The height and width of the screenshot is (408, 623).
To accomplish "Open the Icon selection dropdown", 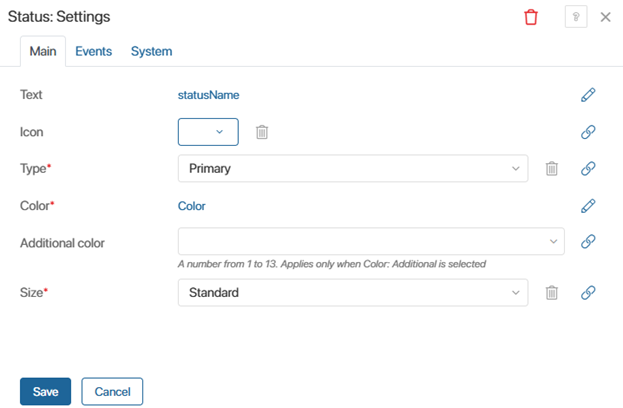I will [208, 132].
